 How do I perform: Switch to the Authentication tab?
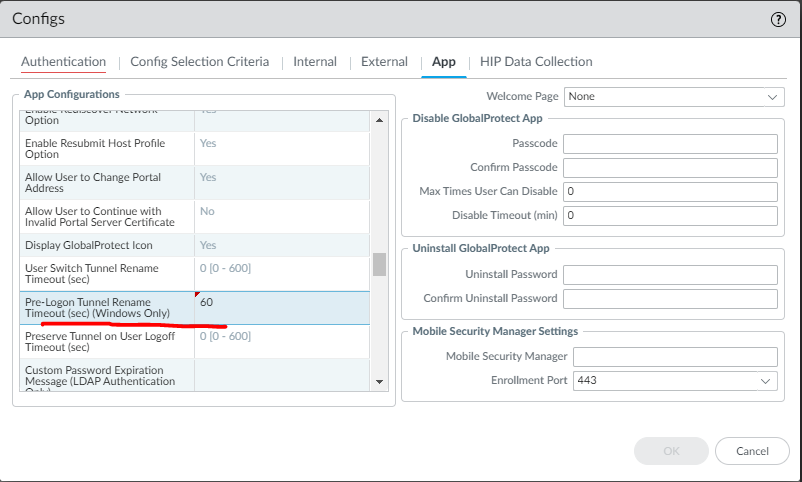[x=63, y=62]
